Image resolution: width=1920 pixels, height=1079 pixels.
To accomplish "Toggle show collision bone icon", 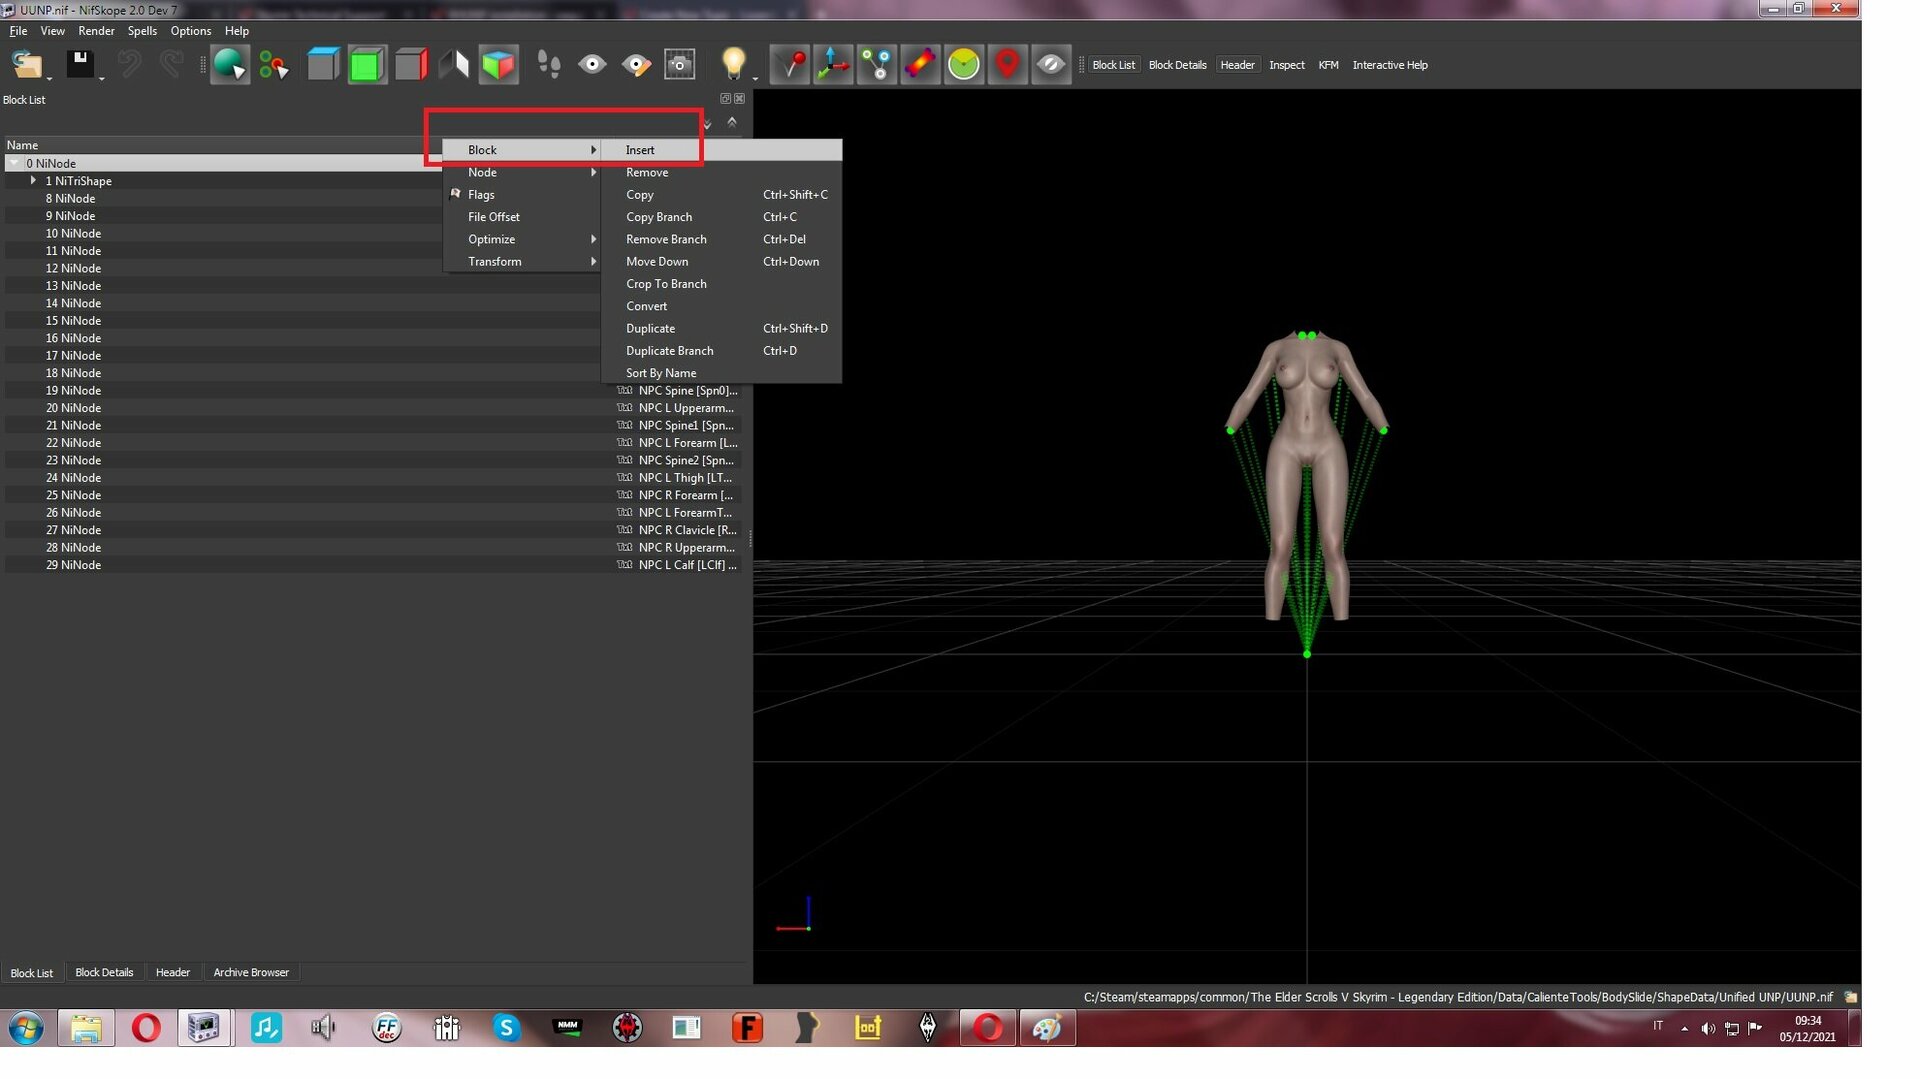I will click(x=920, y=65).
